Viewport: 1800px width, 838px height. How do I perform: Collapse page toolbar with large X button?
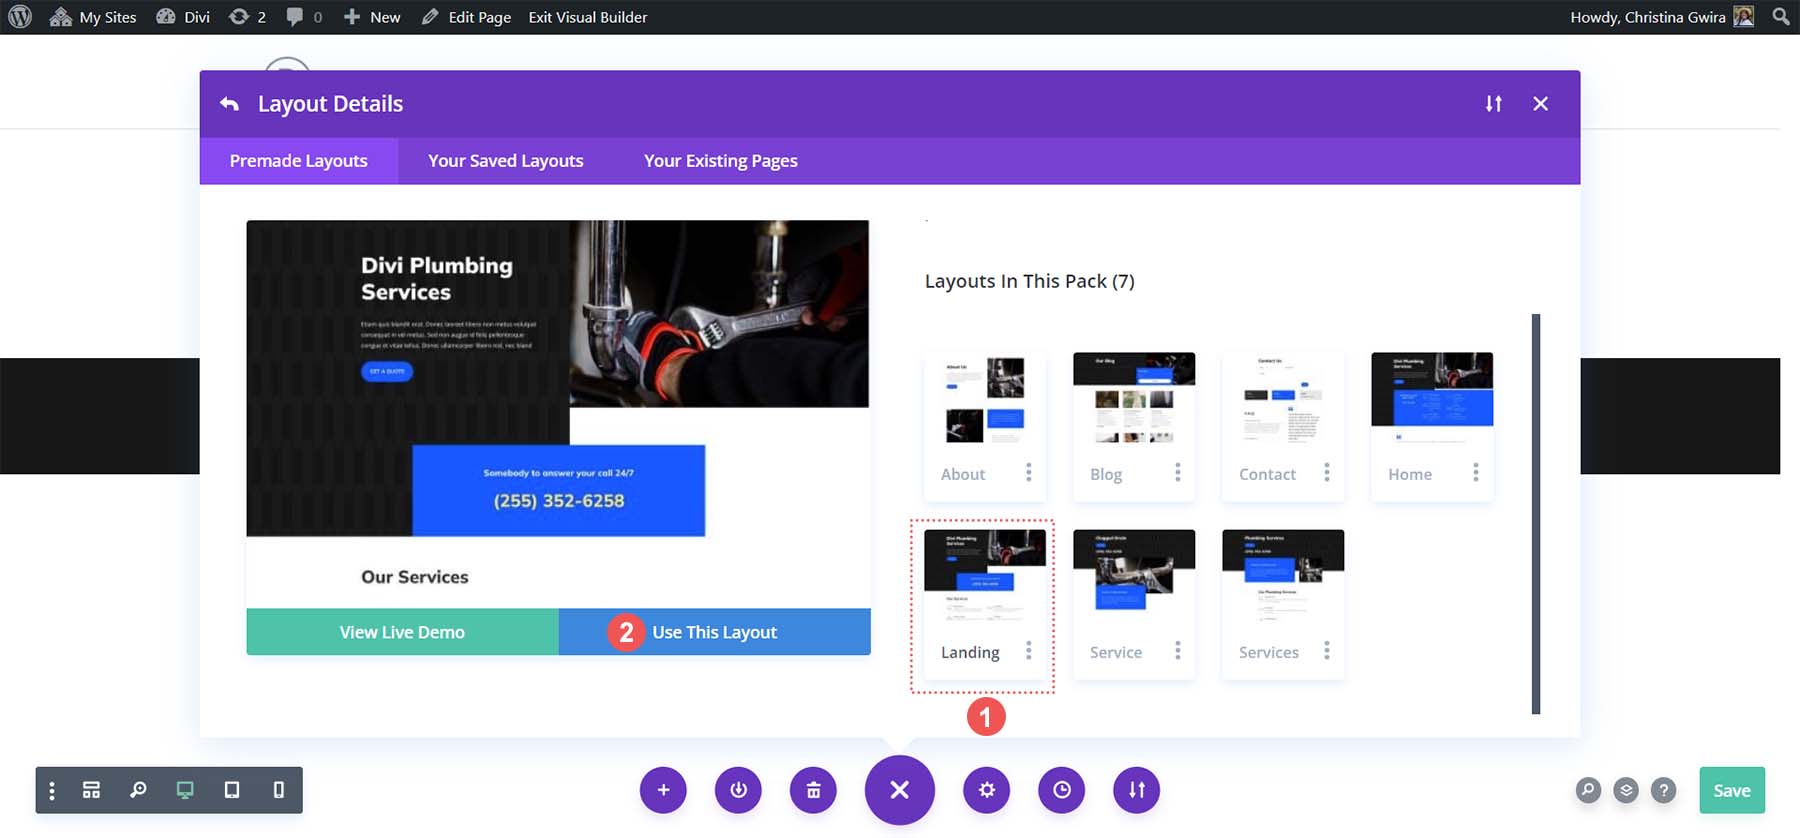(x=900, y=790)
